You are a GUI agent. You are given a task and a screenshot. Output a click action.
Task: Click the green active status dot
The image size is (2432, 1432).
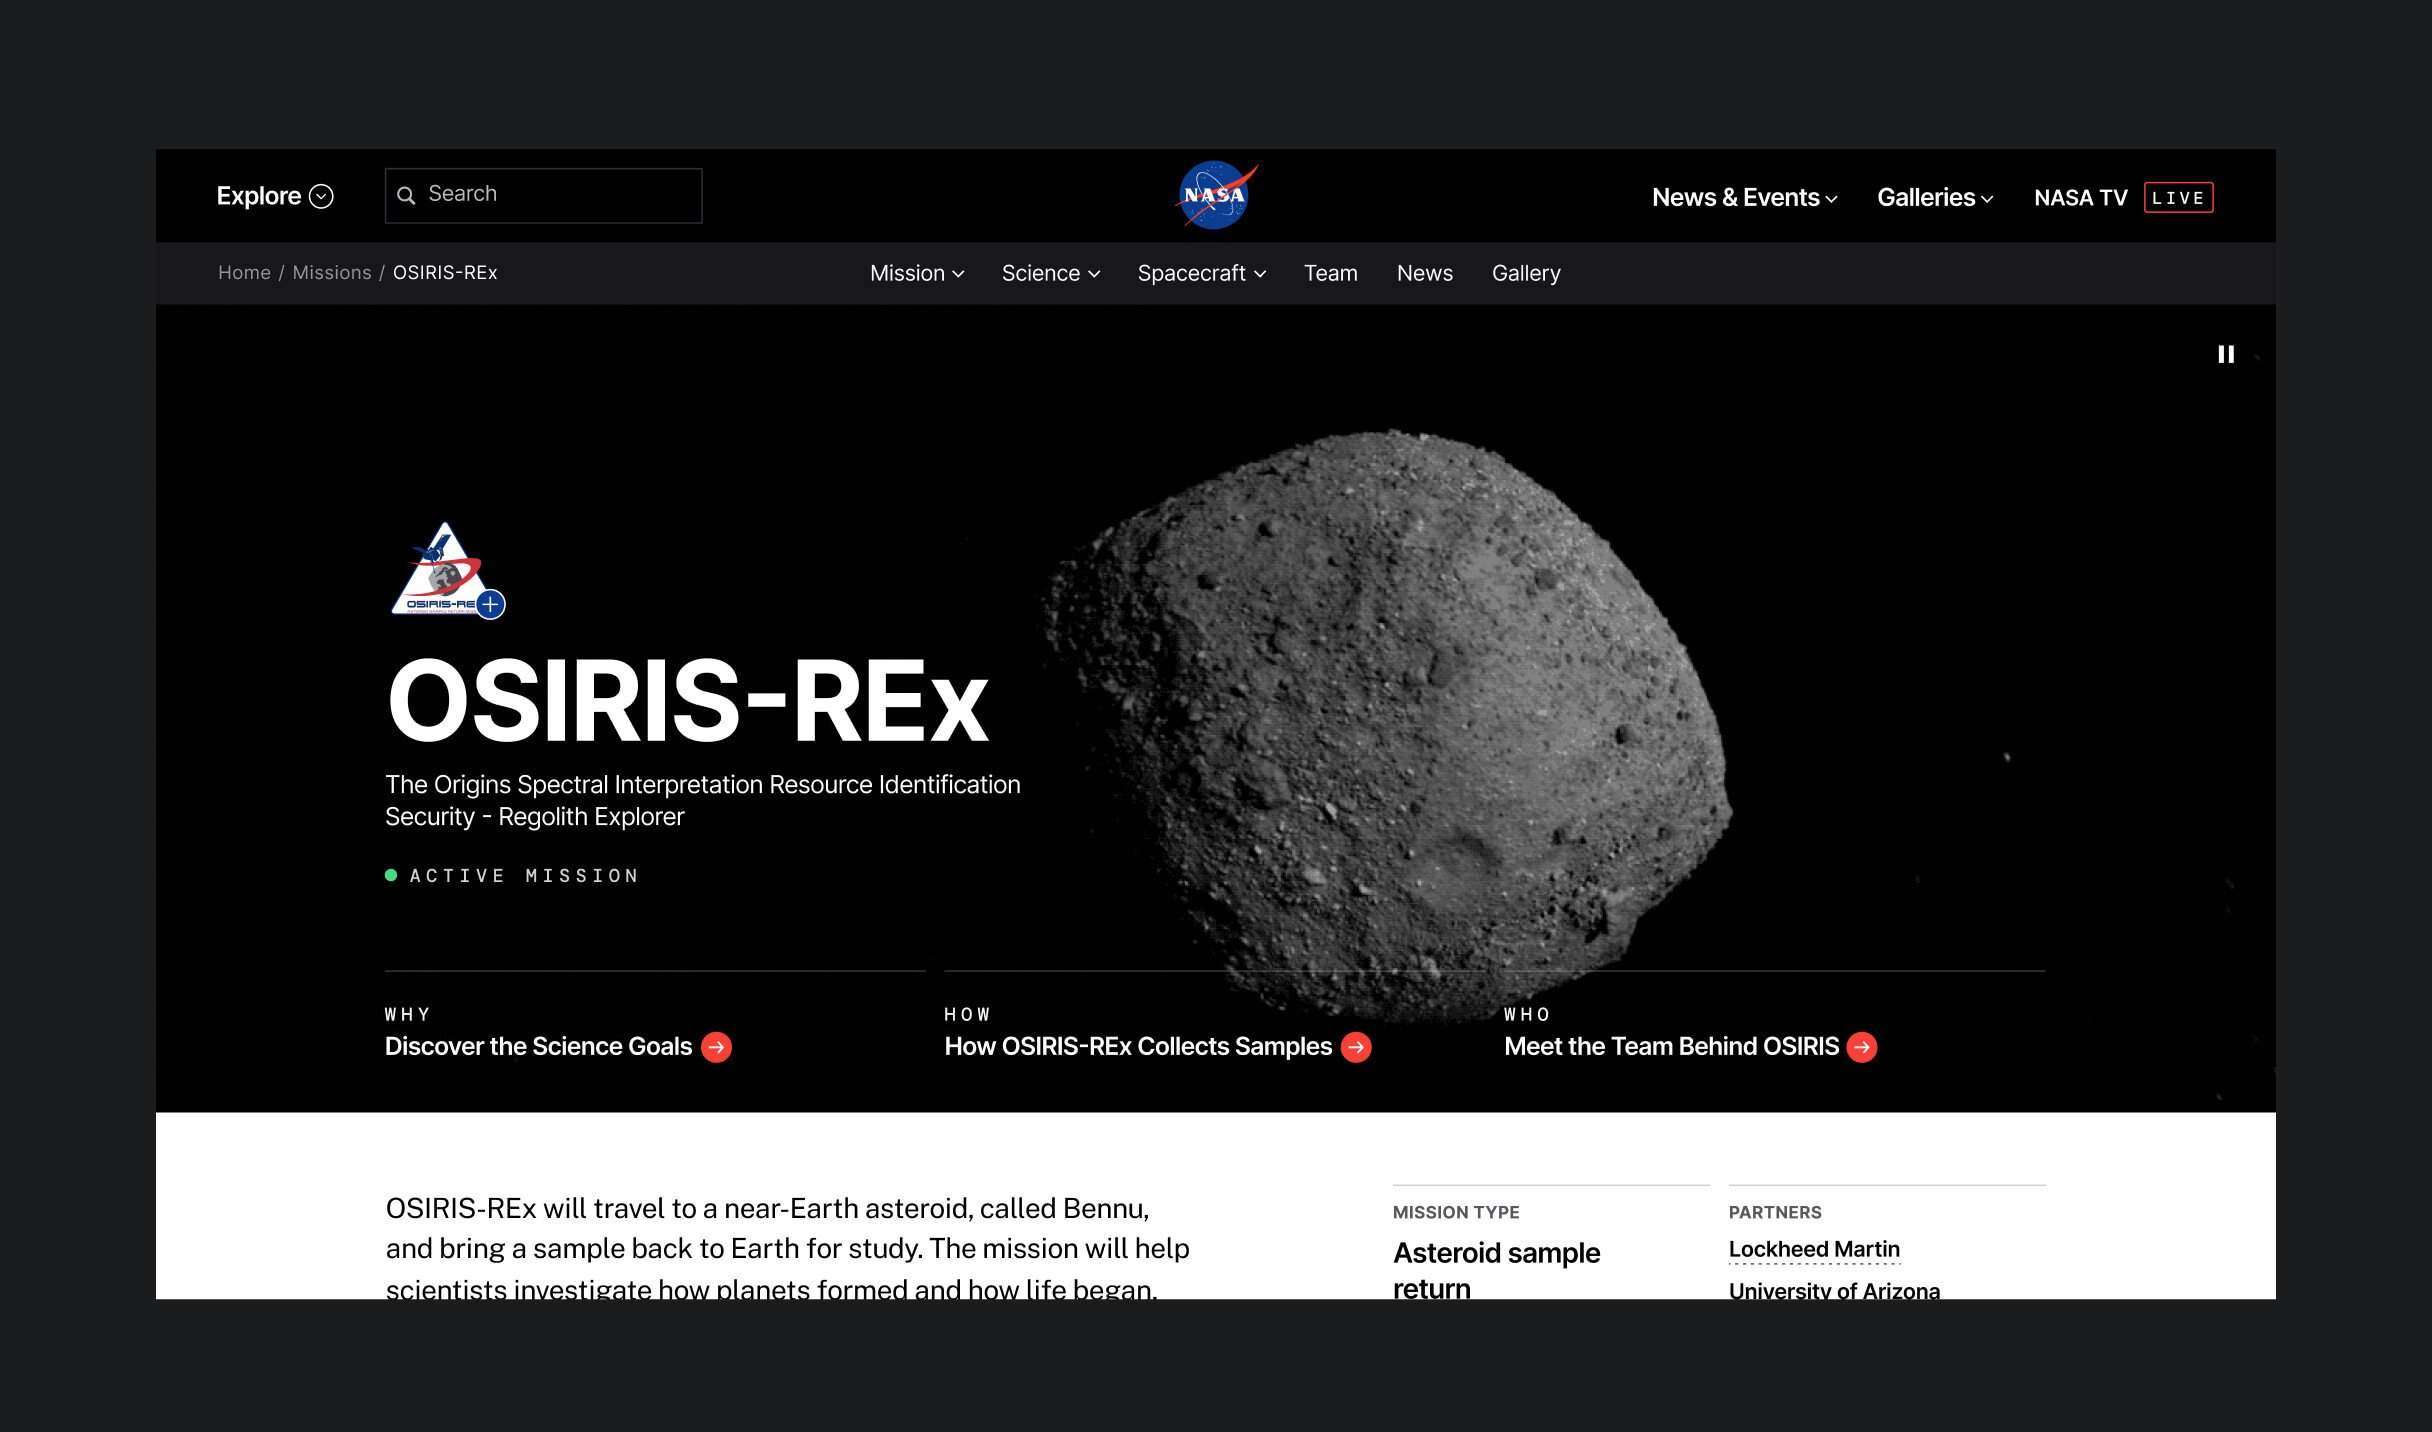pos(391,875)
